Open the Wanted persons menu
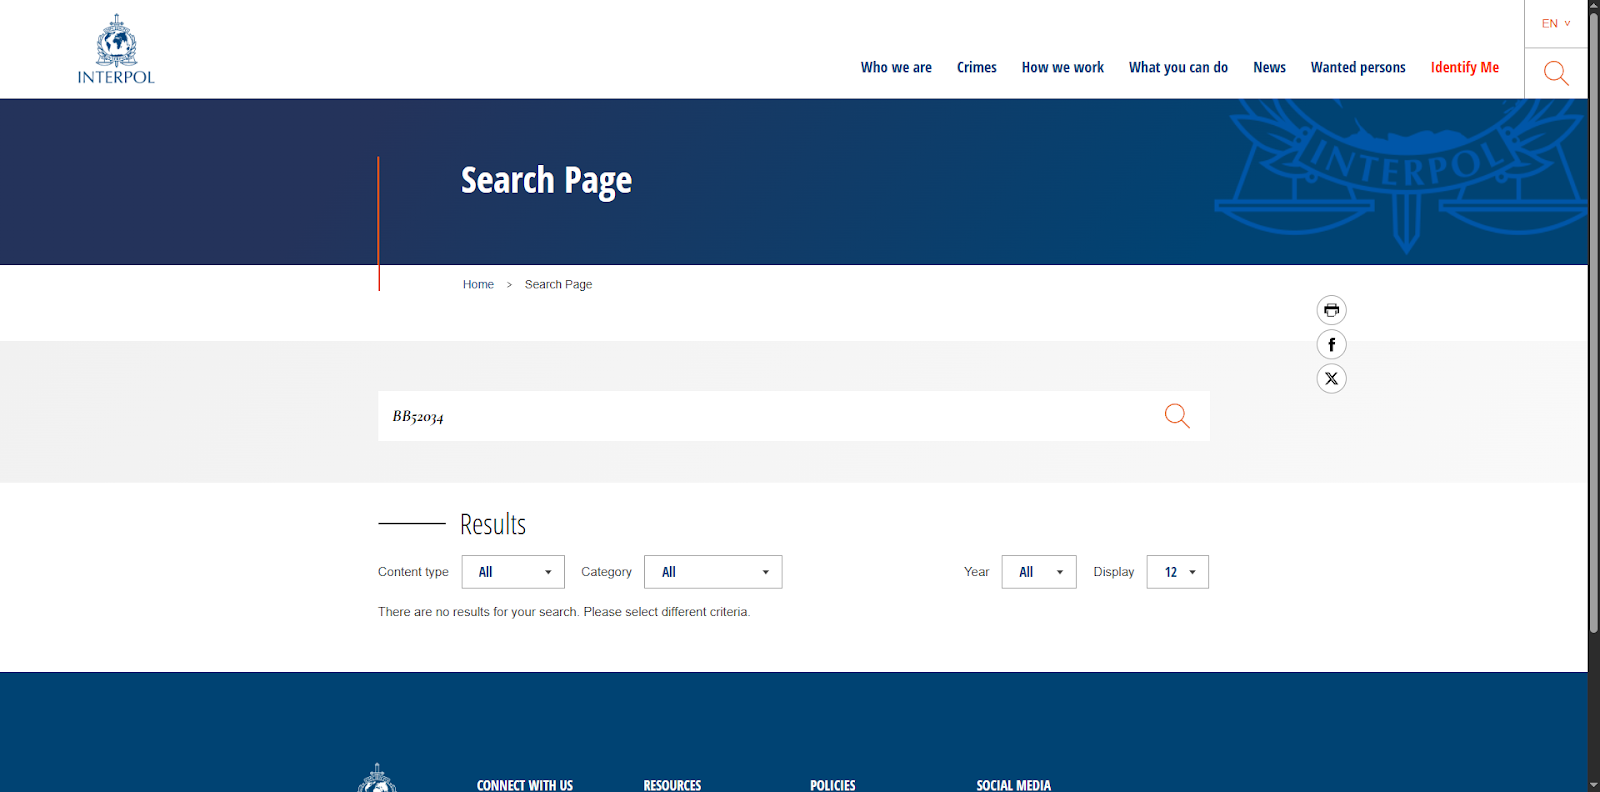1600x792 pixels. point(1357,67)
